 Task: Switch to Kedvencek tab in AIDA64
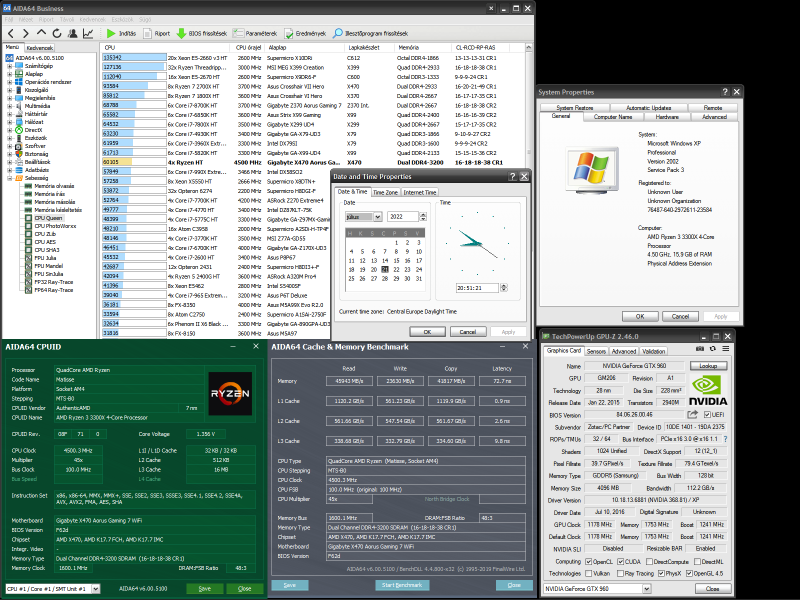coord(39,47)
